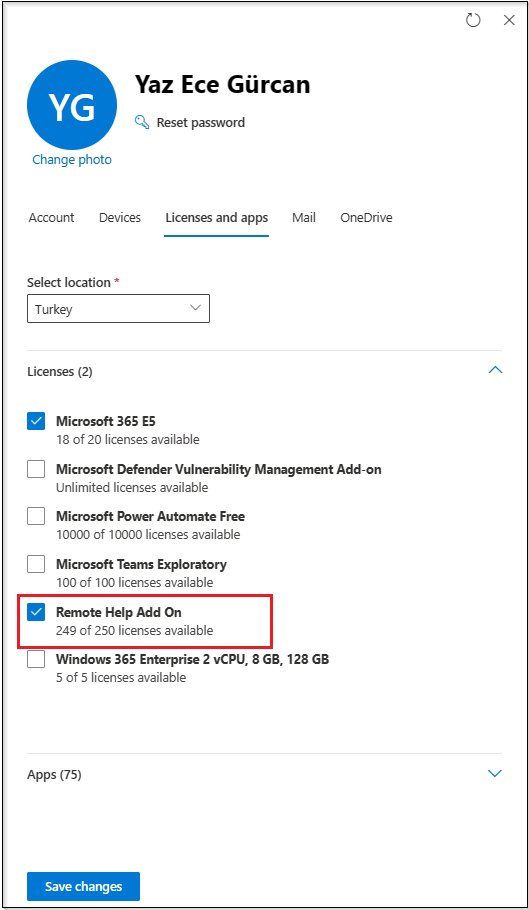Click the Select location label
Image resolution: width=529 pixels, height=910 pixels.
(x=68, y=283)
